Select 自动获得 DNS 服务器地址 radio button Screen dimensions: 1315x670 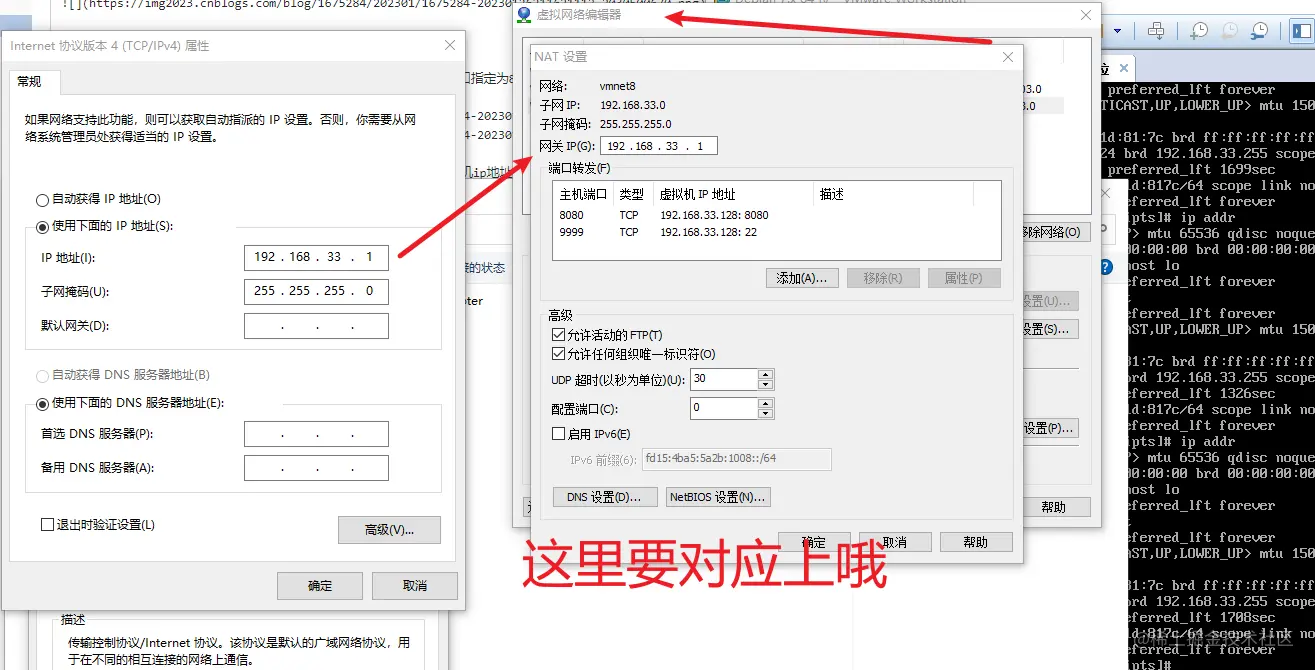coord(42,375)
